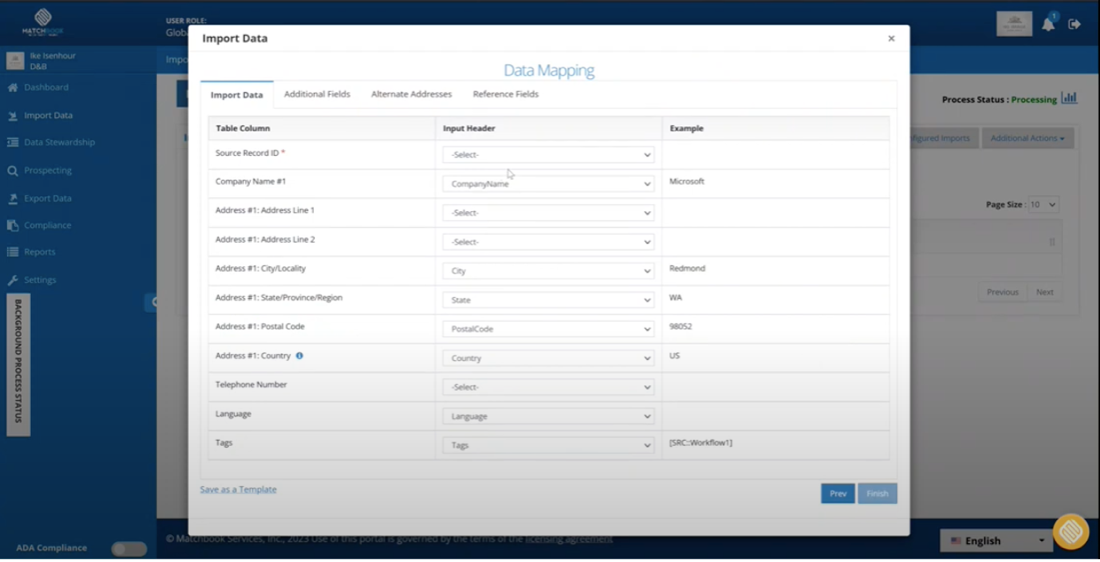Click the Matchbook logo in the header
1100x562 pixels.
click(x=43, y=22)
